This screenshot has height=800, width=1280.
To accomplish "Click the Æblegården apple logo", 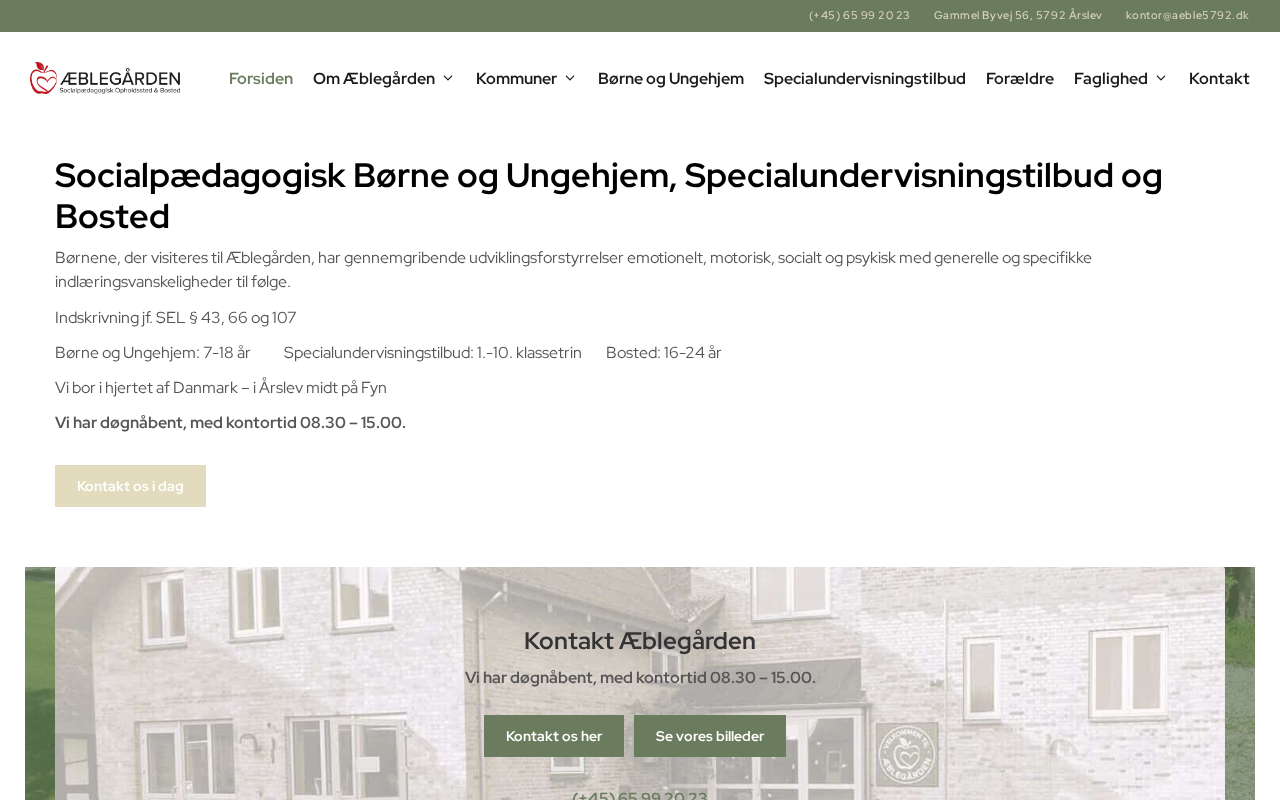I will [105, 78].
